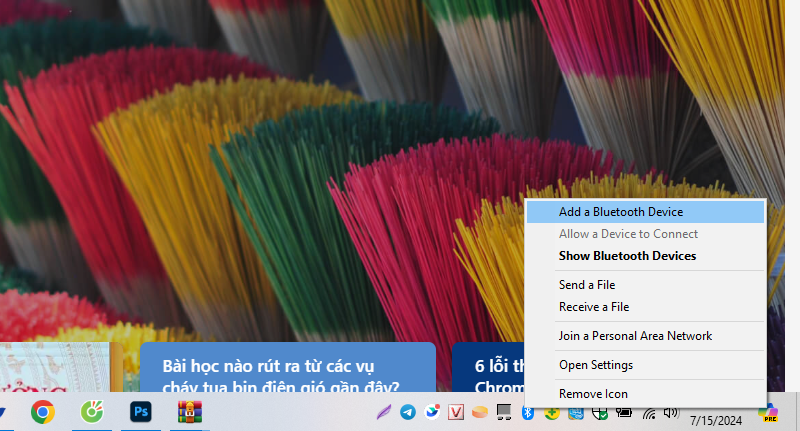Choose Remove Icon menu entry
Viewport: 800px width, 431px height.
593,394
